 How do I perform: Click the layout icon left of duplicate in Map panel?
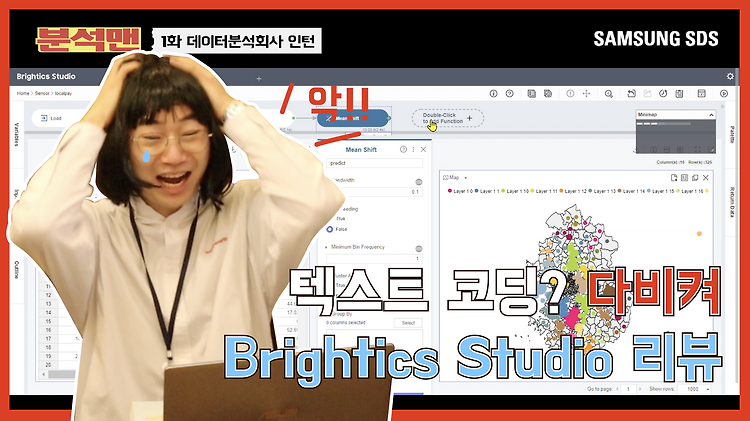(x=684, y=177)
